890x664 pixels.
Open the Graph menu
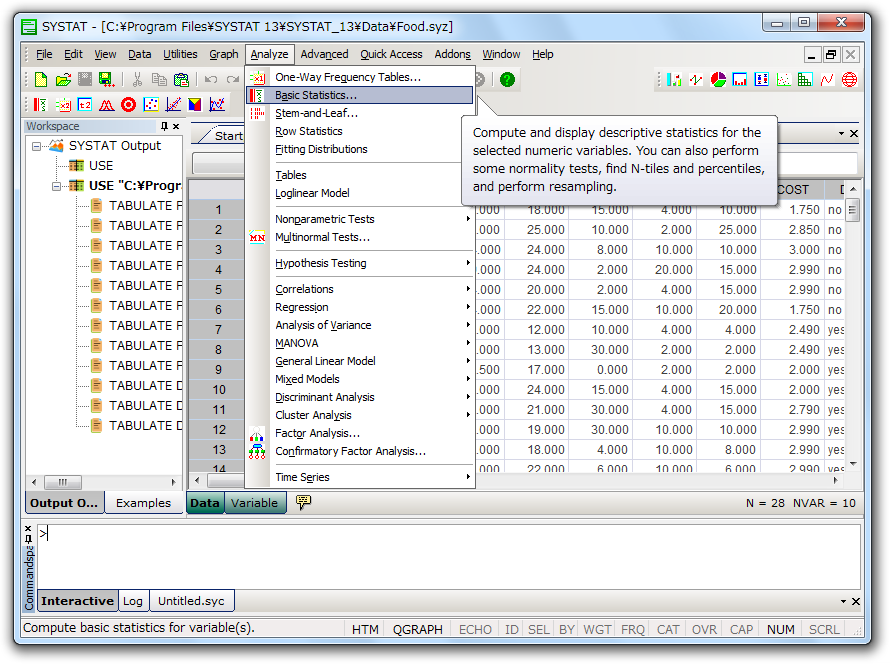tap(224, 54)
